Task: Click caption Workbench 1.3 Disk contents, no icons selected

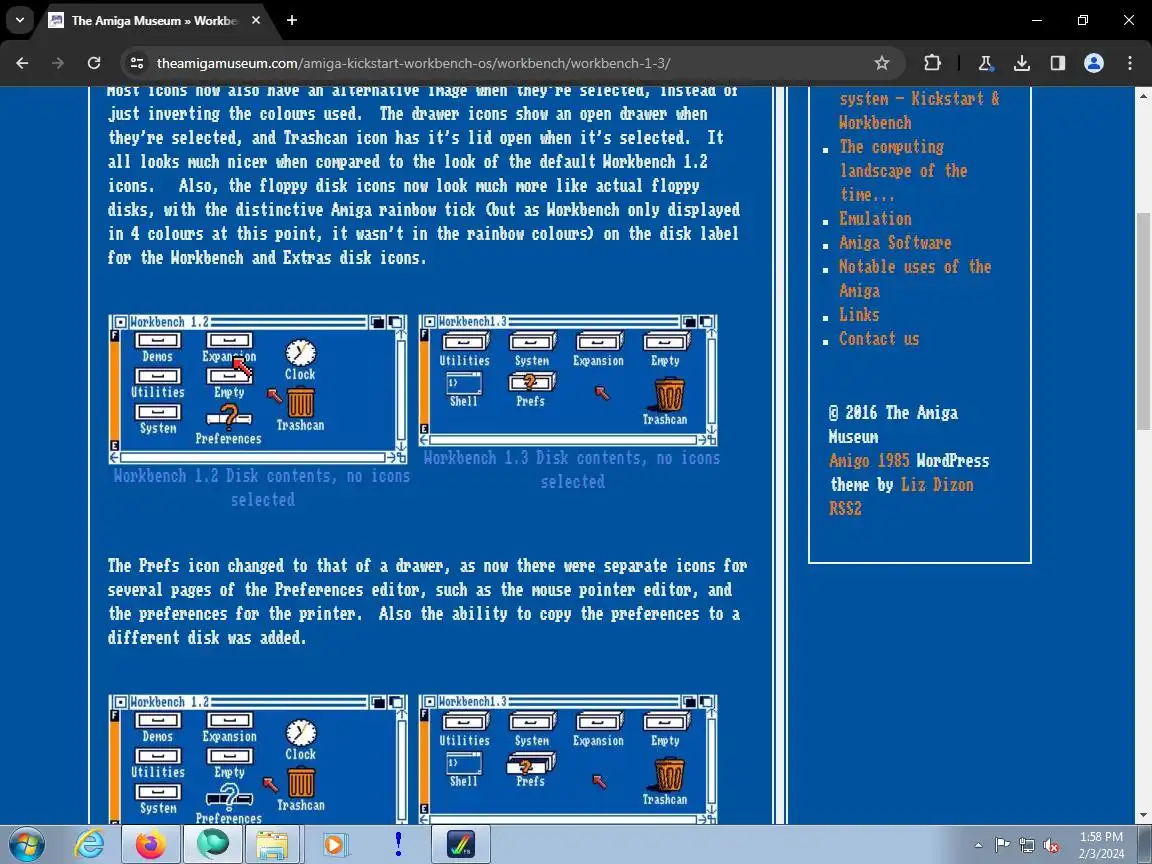Action: point(572,469)
